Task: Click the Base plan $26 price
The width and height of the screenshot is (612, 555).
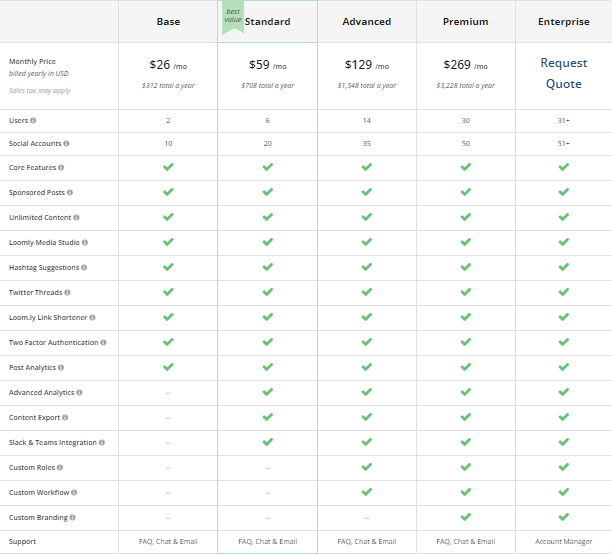Action: pos(161,65)
